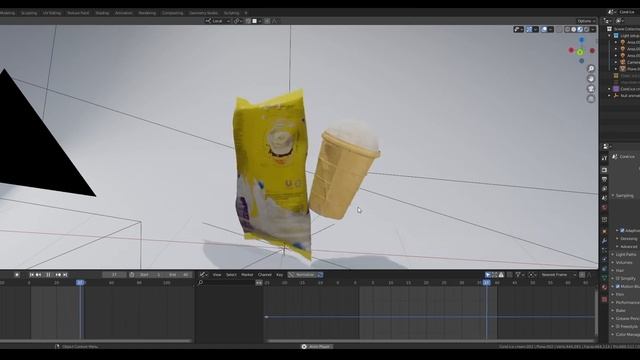This screenshot has height=360, width=640.
Task: Open the World properties tab icon
Action: 604,207
